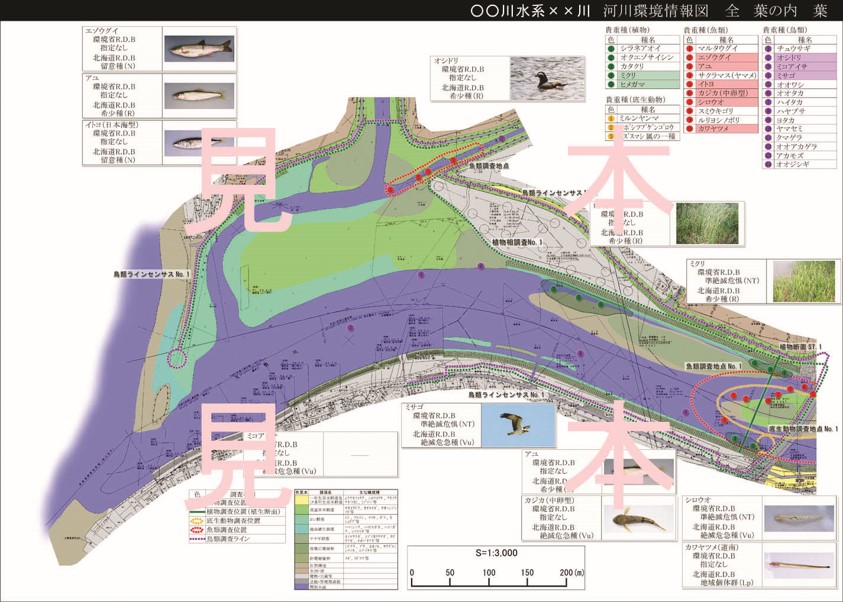
Task: Click the カジカ(中卵型) card title
Action: [x=549, y=500]
